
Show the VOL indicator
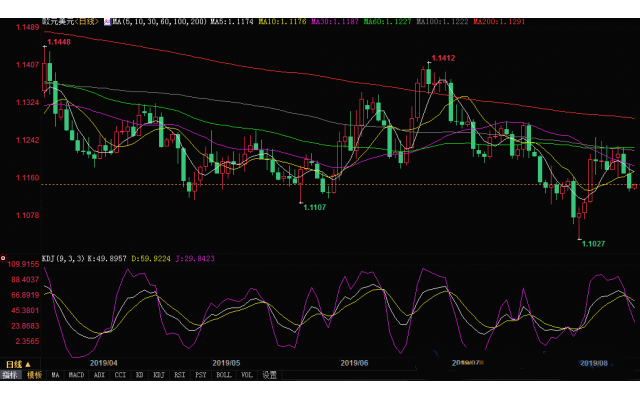(x=246, y=375)
